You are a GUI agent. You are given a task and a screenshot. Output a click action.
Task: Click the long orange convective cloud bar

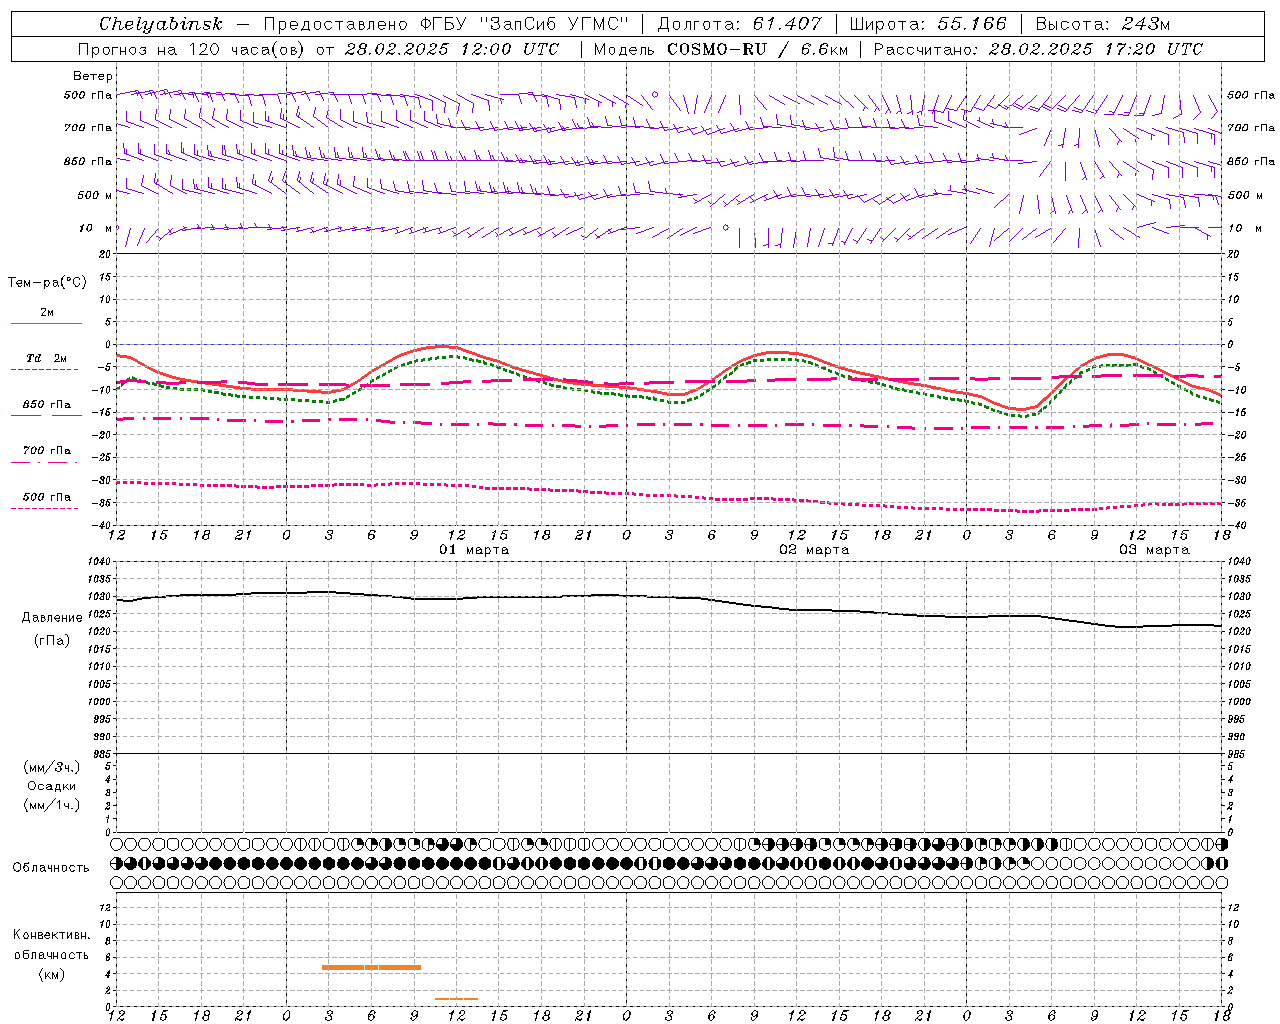371,967
